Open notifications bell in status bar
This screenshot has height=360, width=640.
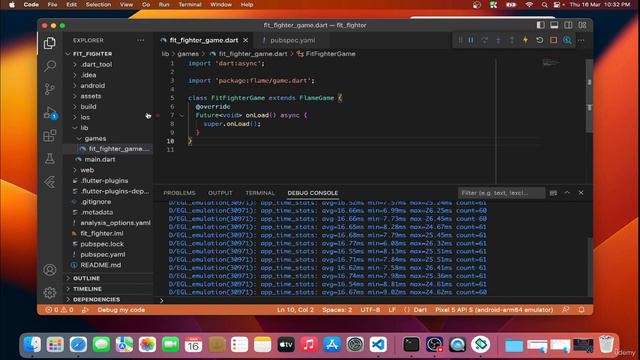pos(581,310)
